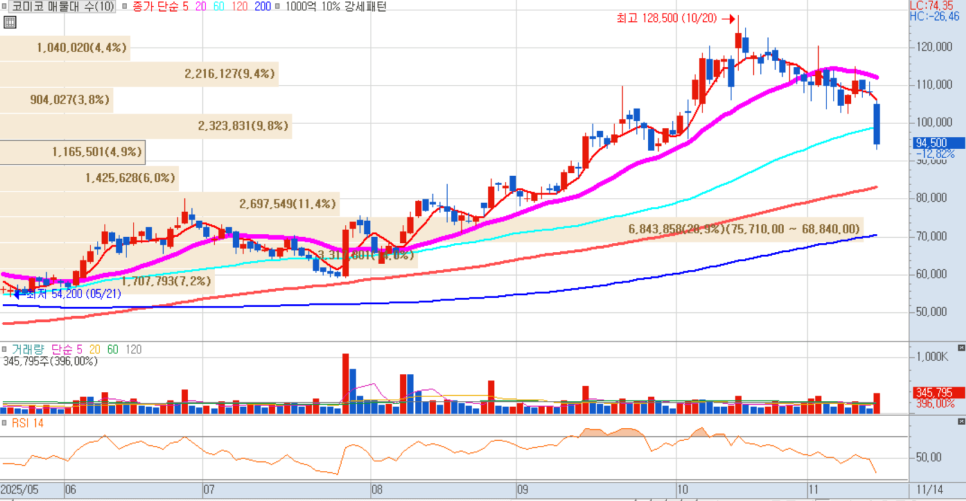The image size is (966, 501).
Task: Click the 80,000 price axis label
Action: pyautogui.click(x=930, y=198)
